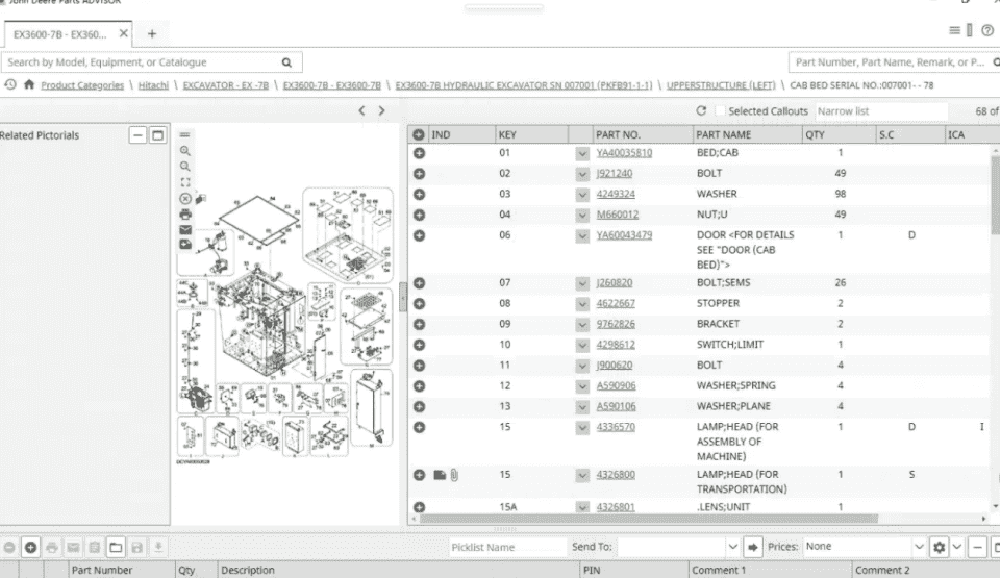Open the hamburger menu at top right

(x=954, y=30)
